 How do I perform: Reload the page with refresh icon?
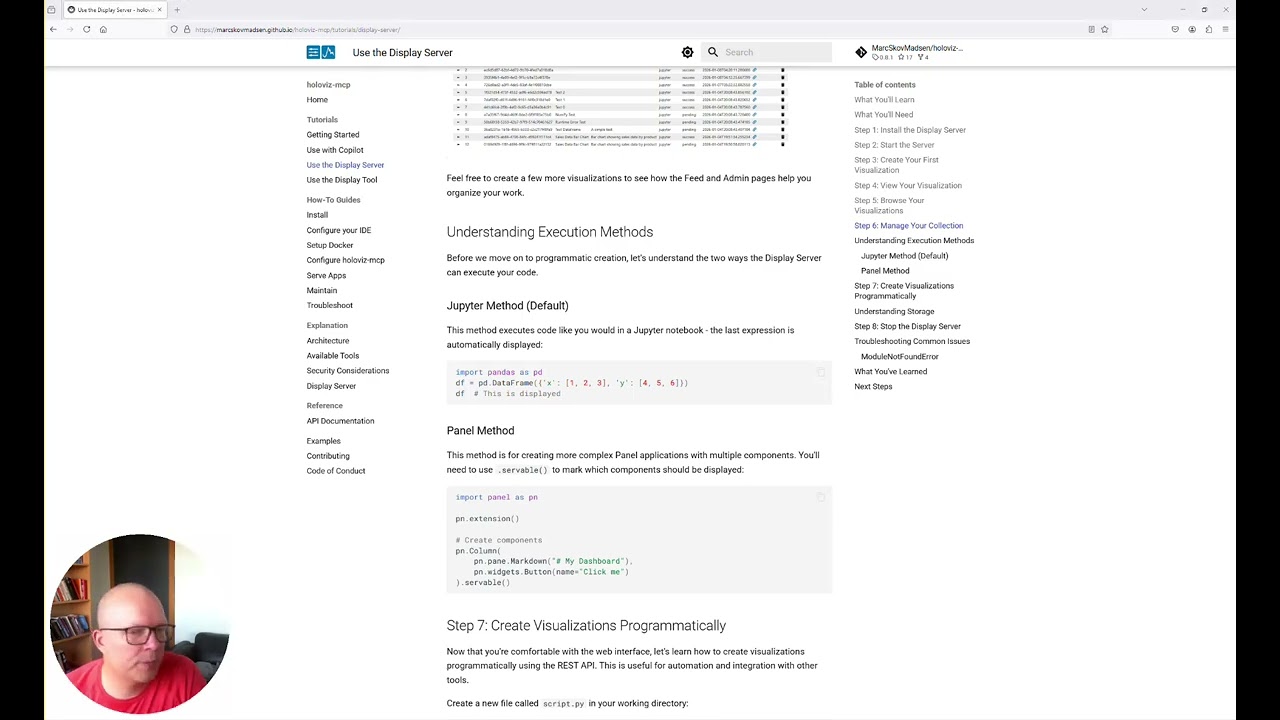coord(86,29)
